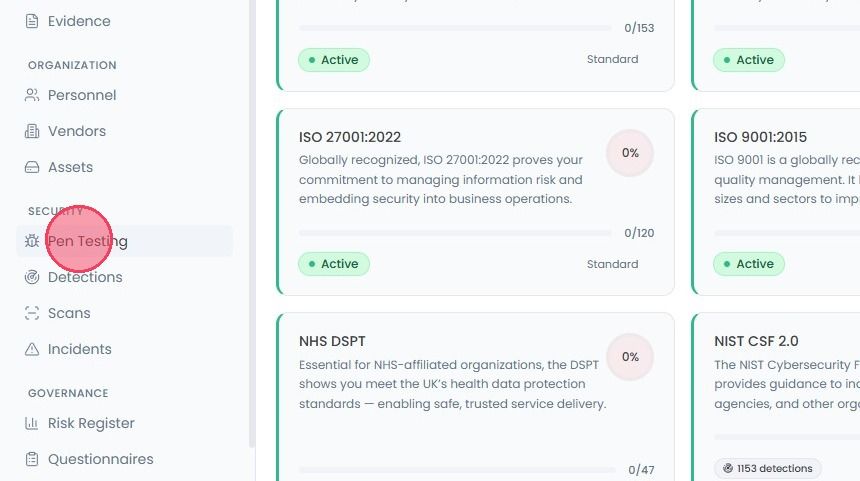Click Active badge on ISO 27001:2022 card
Image resolution: width=860 pixels, height=481 pixels.
tap(333, 264)
